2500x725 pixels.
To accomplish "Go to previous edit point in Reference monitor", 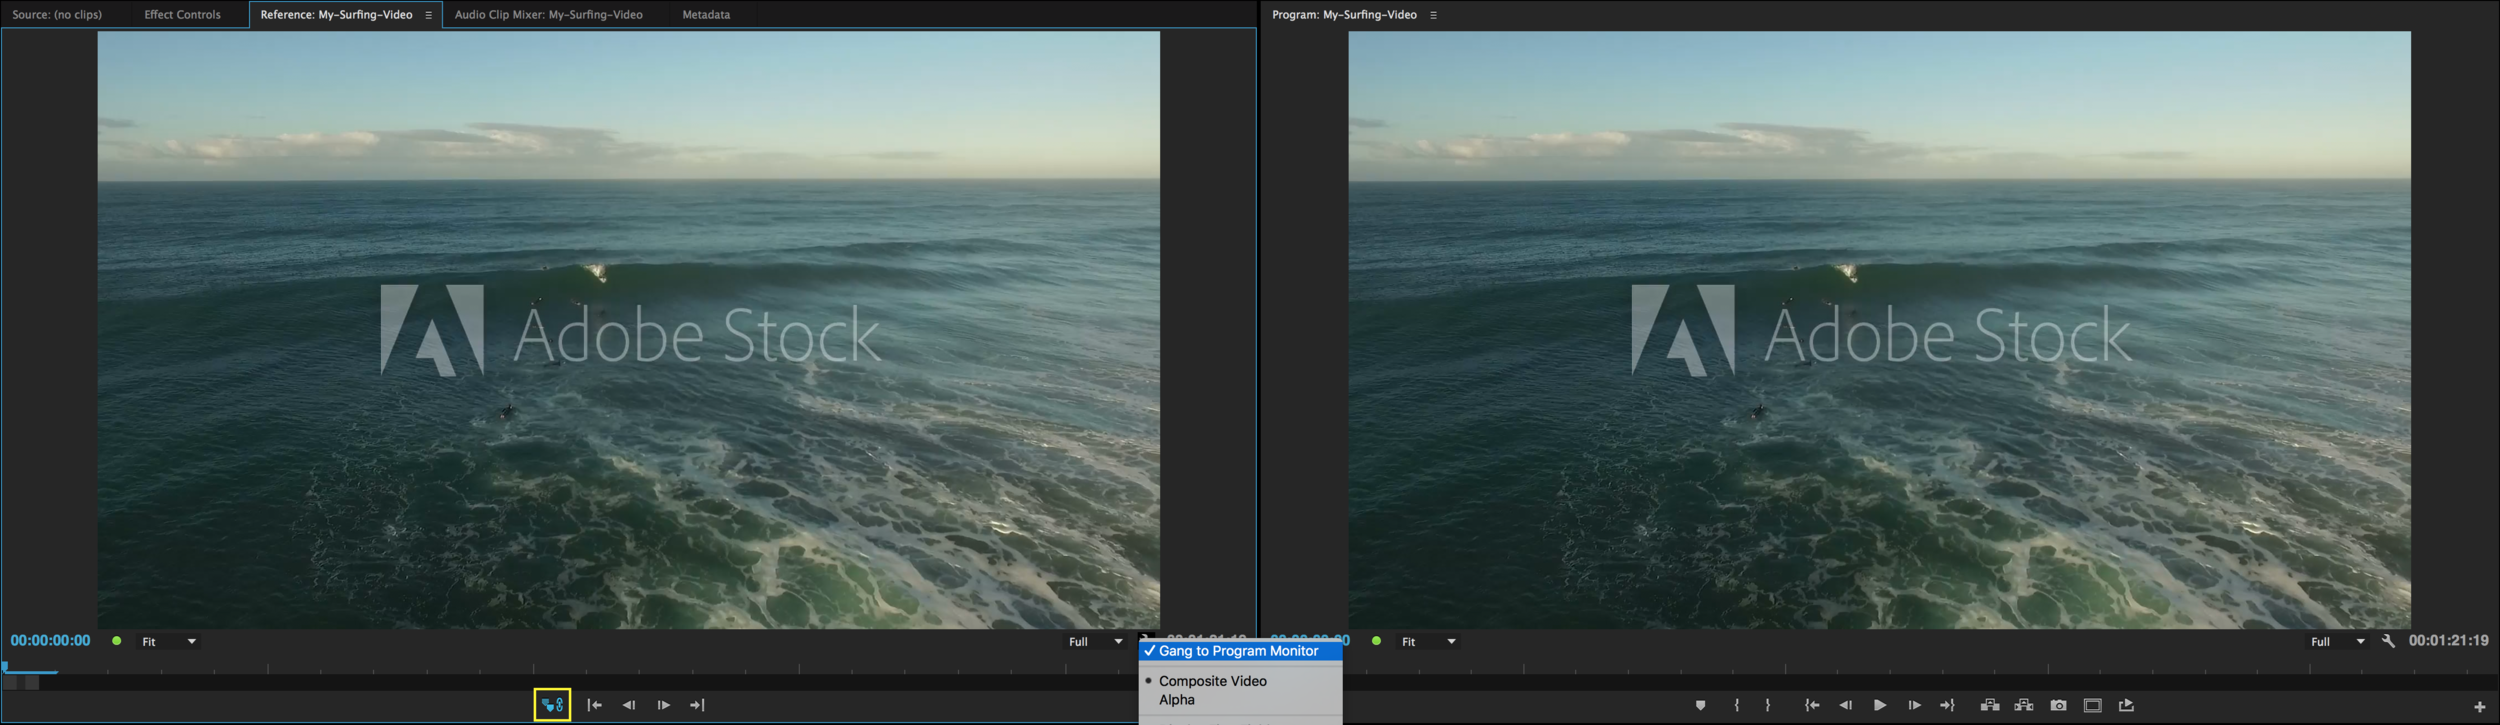I will 594,705.
